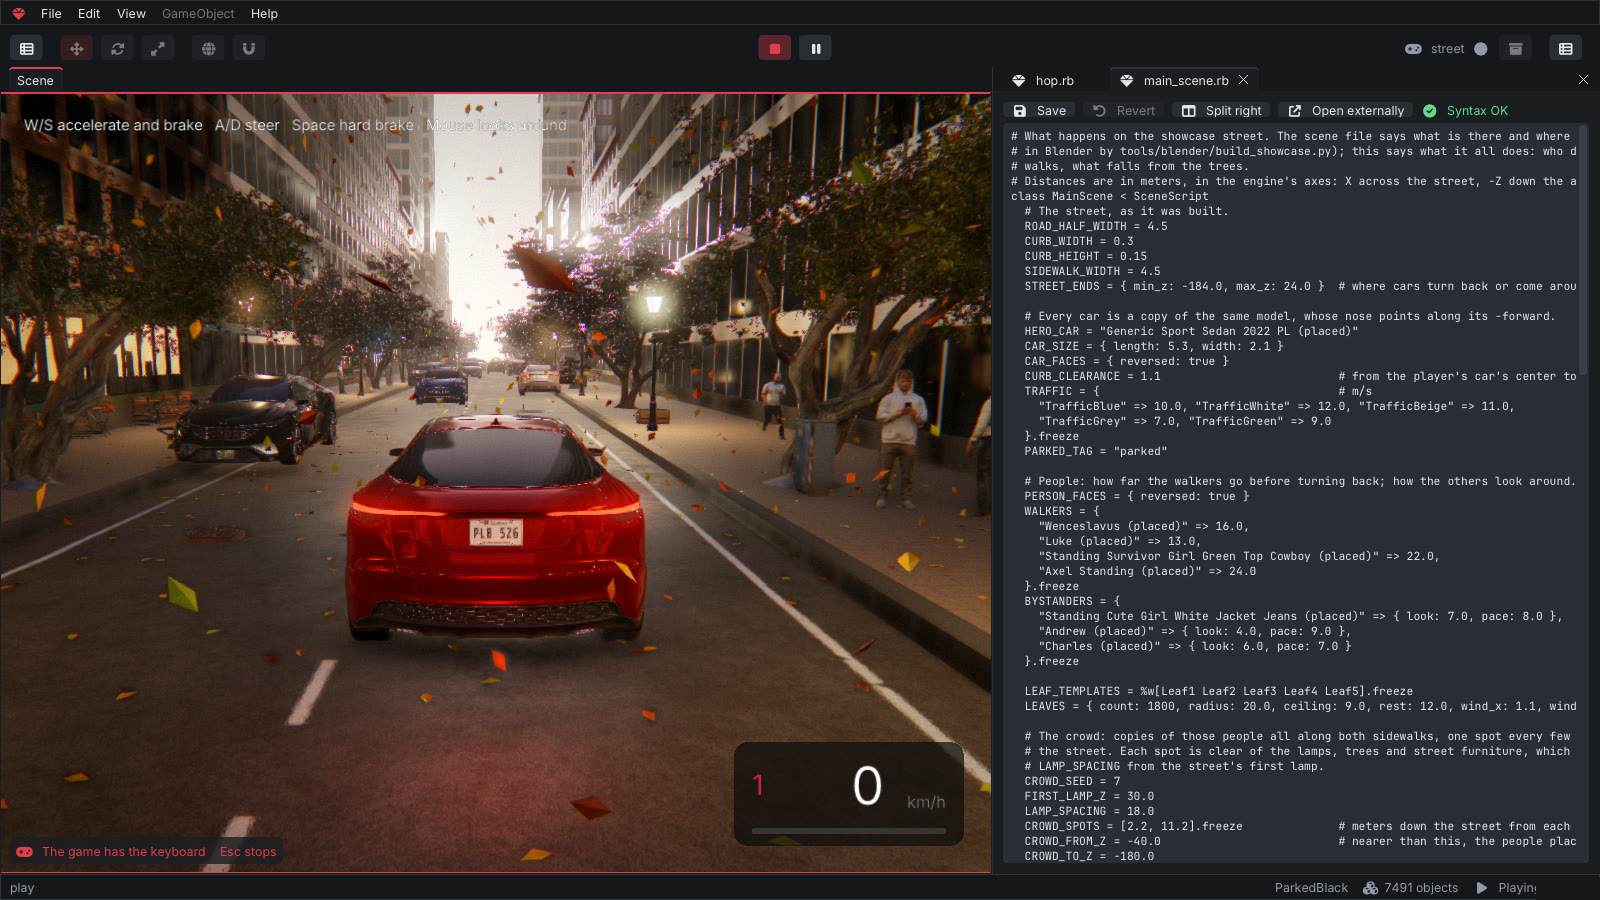Click ParkedBlack in the status bar
1600x900 pixels.
point(1311,888)
